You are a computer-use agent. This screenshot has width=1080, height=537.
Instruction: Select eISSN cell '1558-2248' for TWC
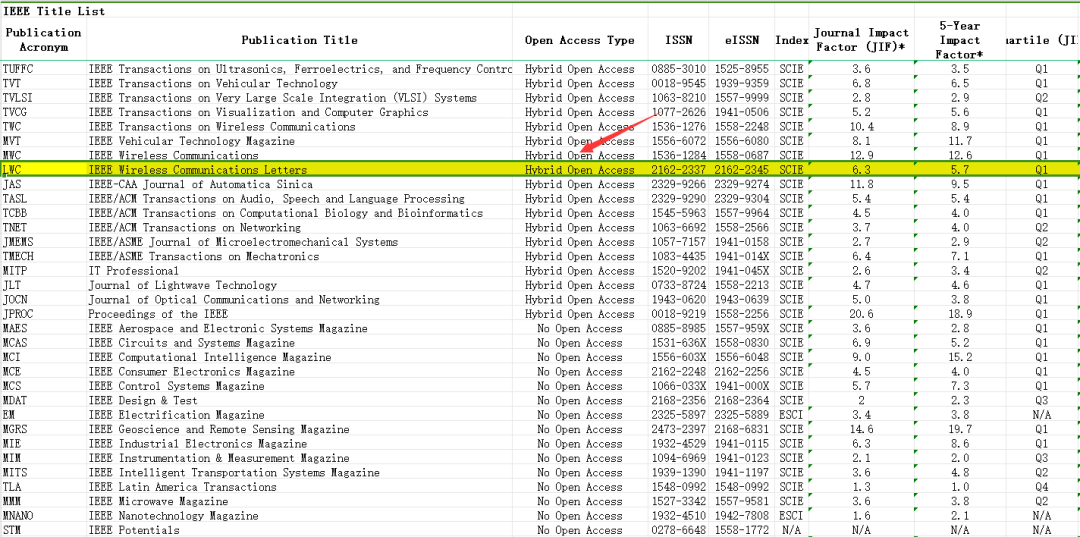click(x=742, y=127)
